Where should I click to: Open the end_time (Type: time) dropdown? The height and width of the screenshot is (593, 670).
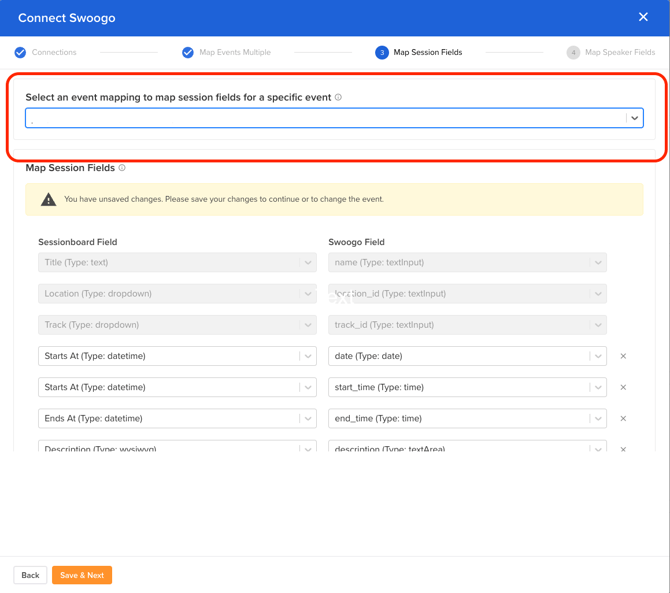[467, 418]
